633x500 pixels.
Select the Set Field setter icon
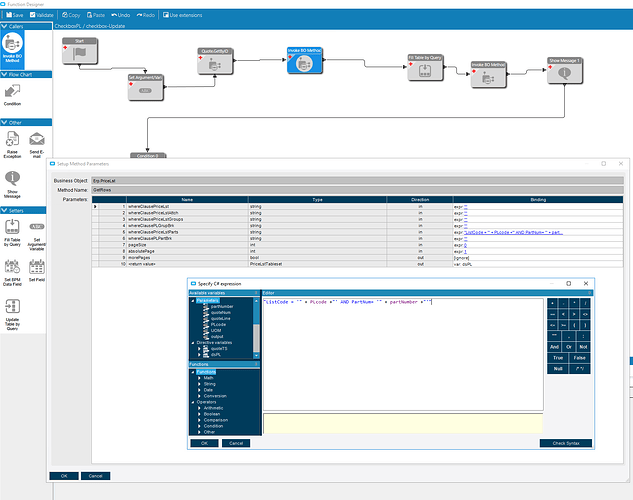pyautogui.click(x=37, y=270)
